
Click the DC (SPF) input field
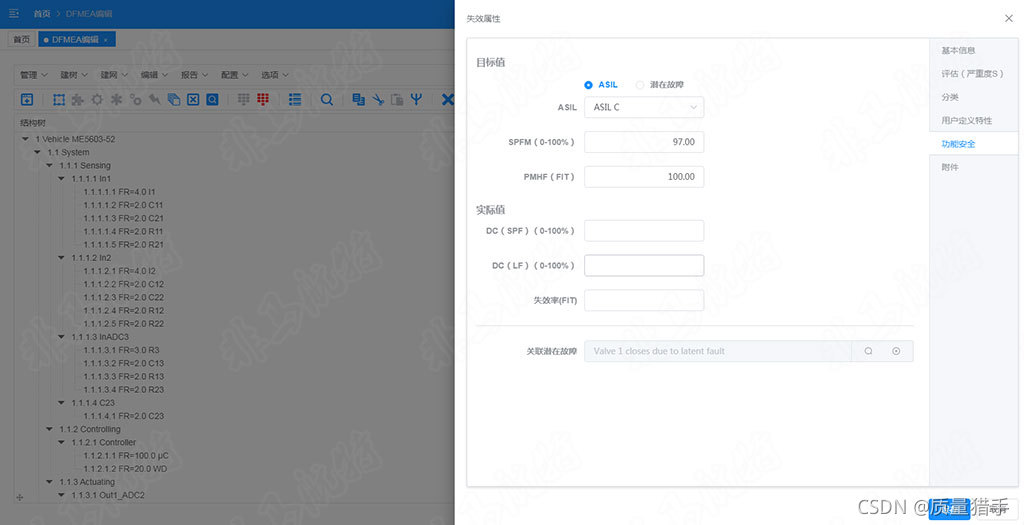pyautogui.click(x=644, y=231)
